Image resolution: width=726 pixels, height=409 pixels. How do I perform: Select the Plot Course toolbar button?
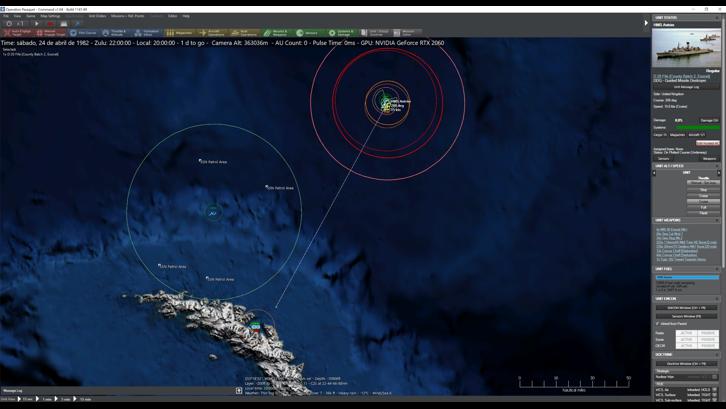[x=84, y=33]
